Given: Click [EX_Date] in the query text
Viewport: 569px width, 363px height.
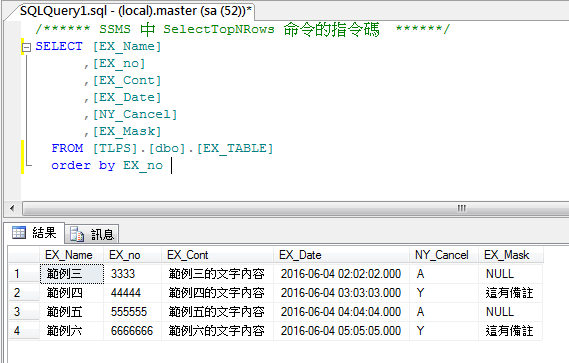Looking at the screenshot, I should 127,98.
